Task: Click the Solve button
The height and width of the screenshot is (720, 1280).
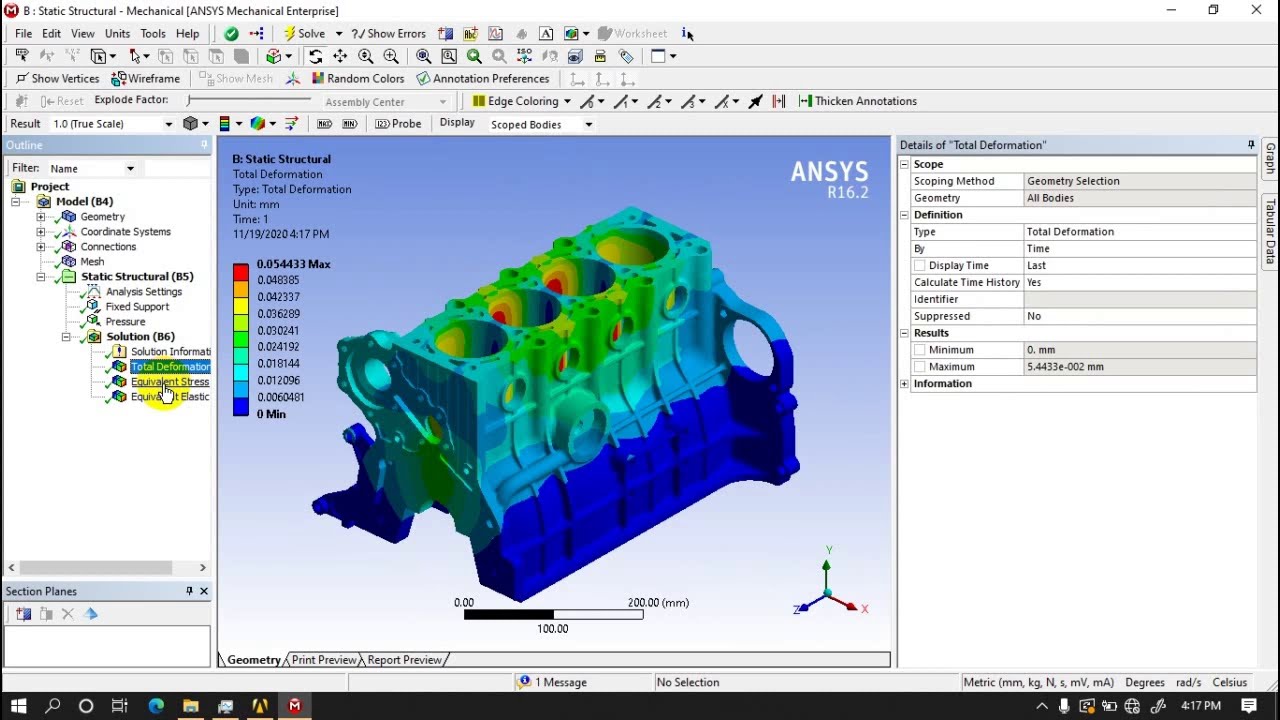Action: pyautogui.click(x=304, y=33)
